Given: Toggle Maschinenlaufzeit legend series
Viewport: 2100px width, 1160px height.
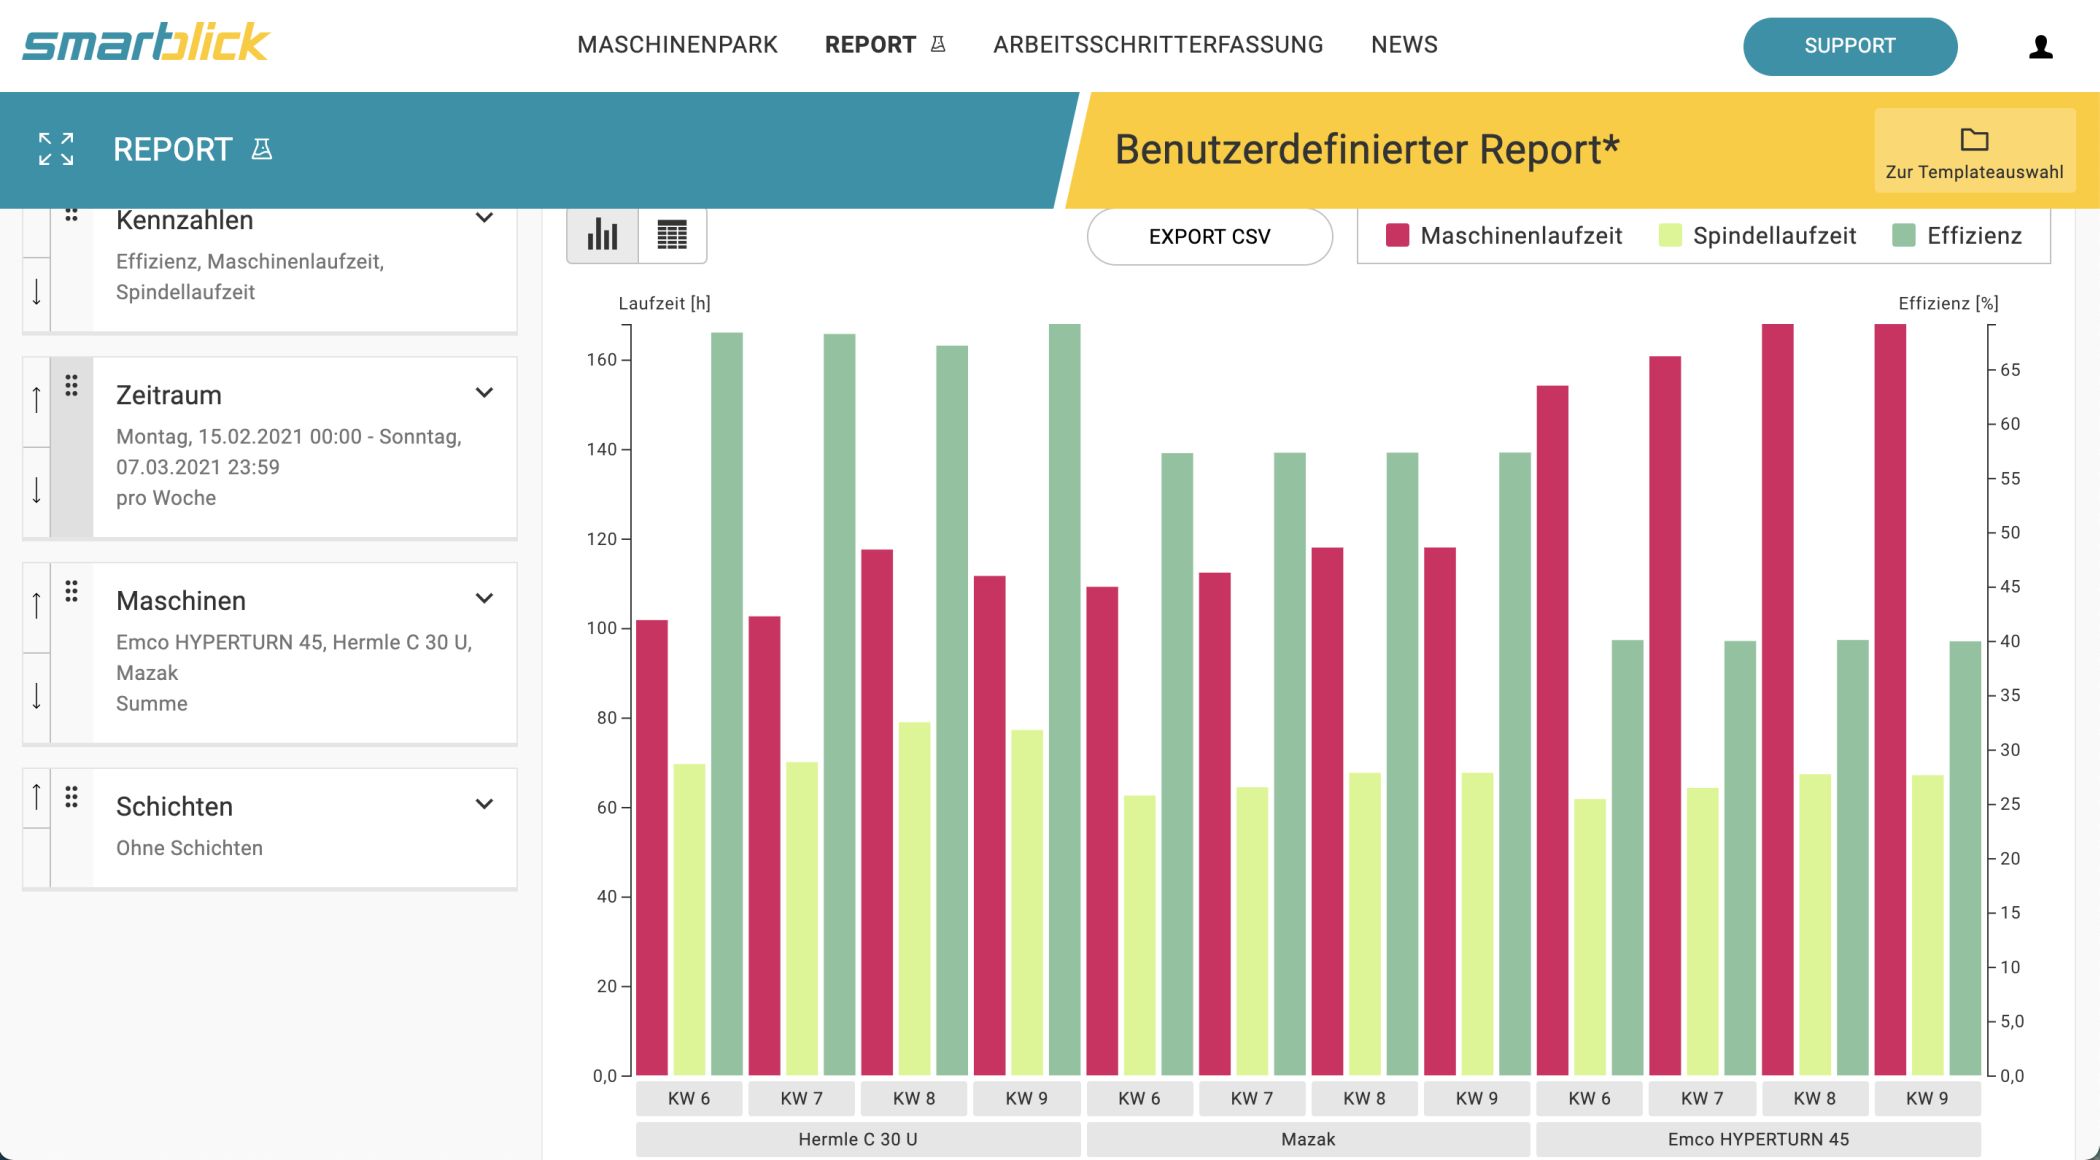Looking at the screenshot, I should (x=1504, y=236).
